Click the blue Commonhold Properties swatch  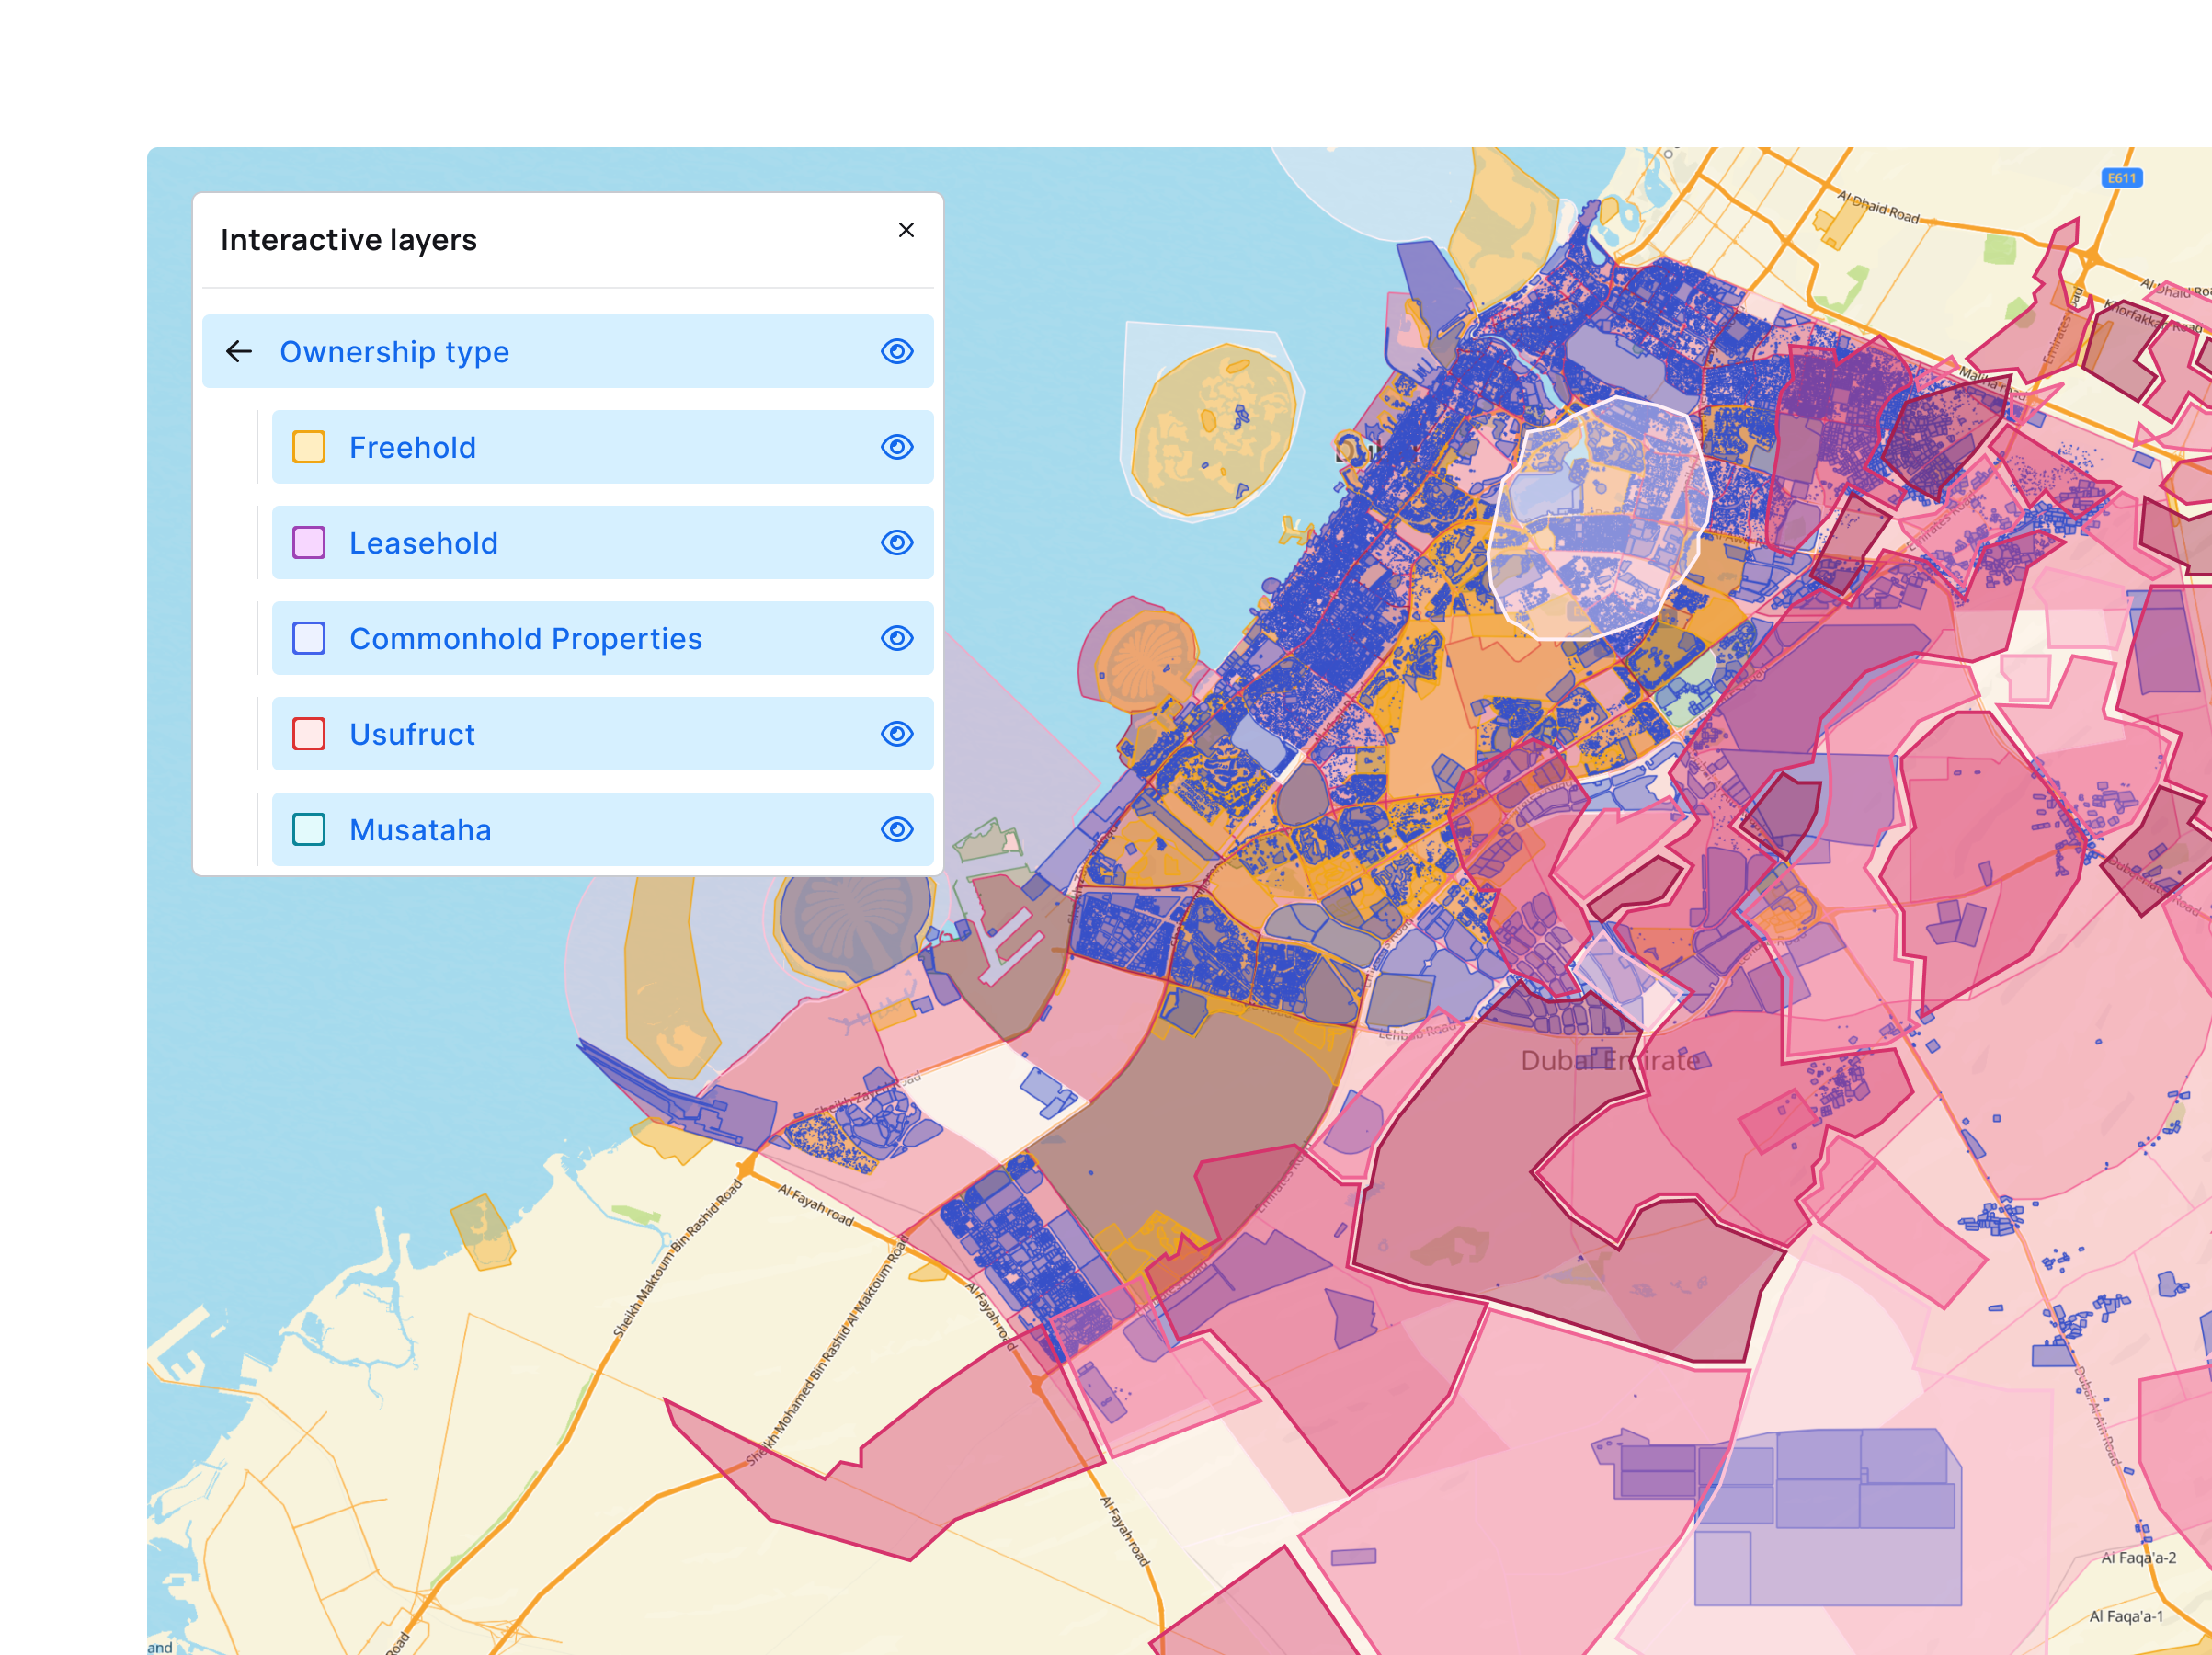coord(309,638)
